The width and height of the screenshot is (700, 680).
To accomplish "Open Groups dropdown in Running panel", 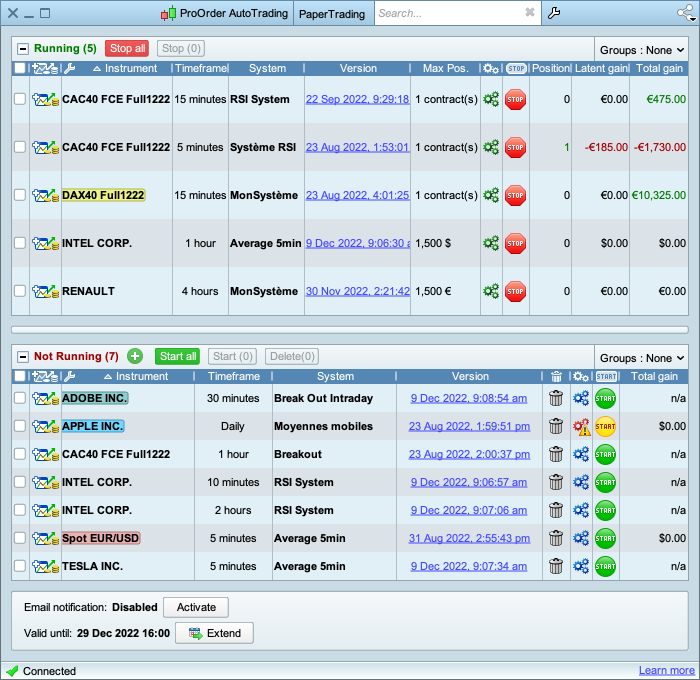I will 641,50.
